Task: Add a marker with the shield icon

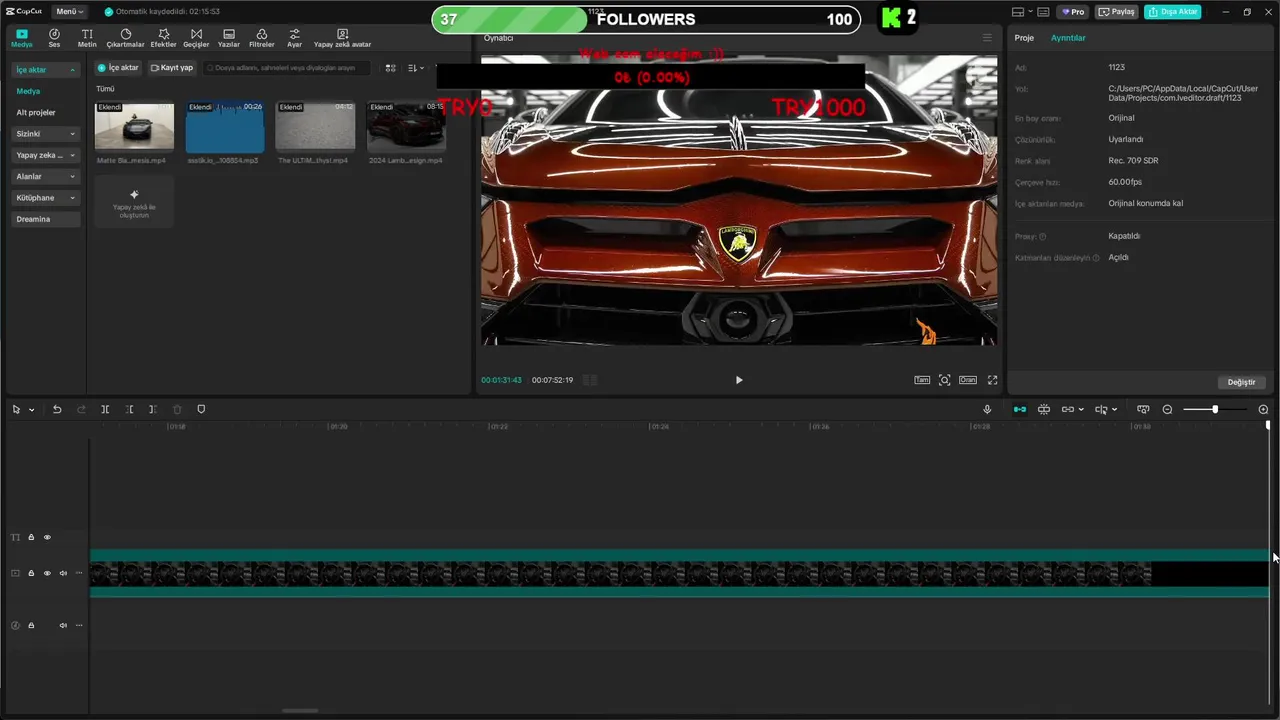Action: click(x=201, y=409)
